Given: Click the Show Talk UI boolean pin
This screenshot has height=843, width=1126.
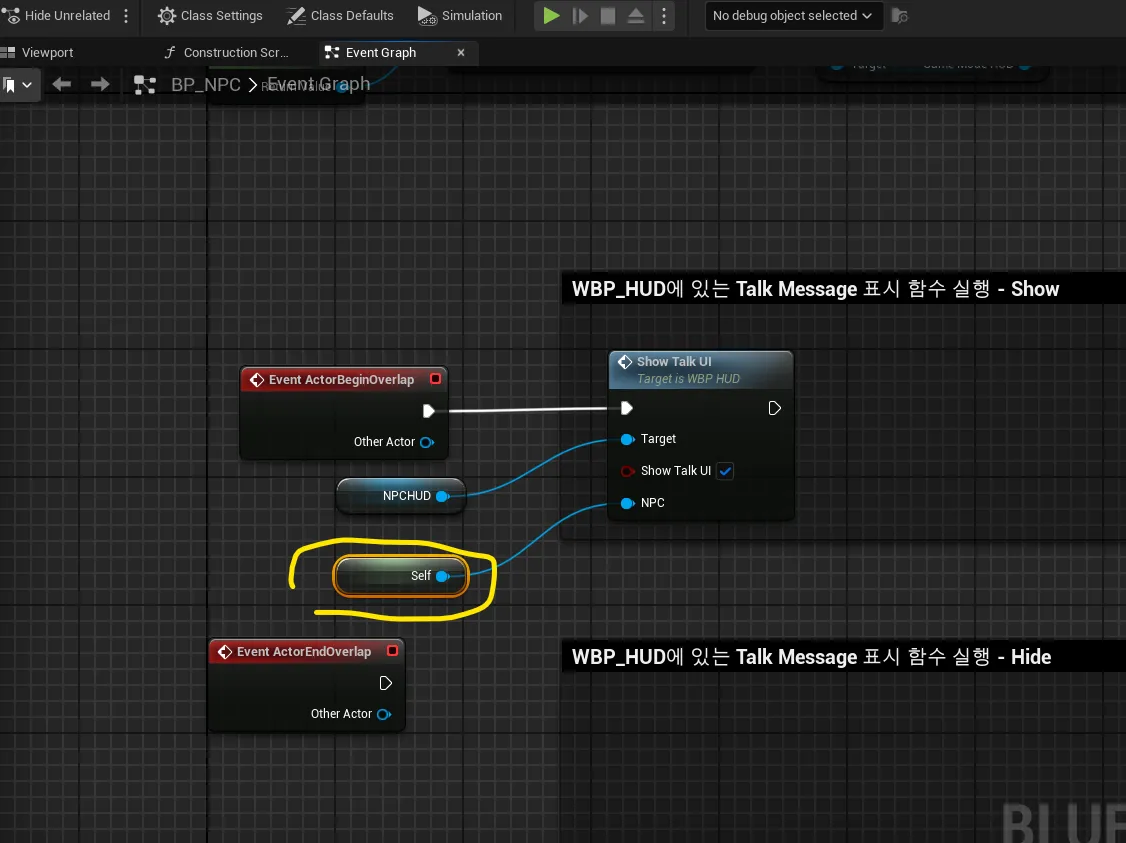Looking at the screenshot, I should (x=628, y=471).
